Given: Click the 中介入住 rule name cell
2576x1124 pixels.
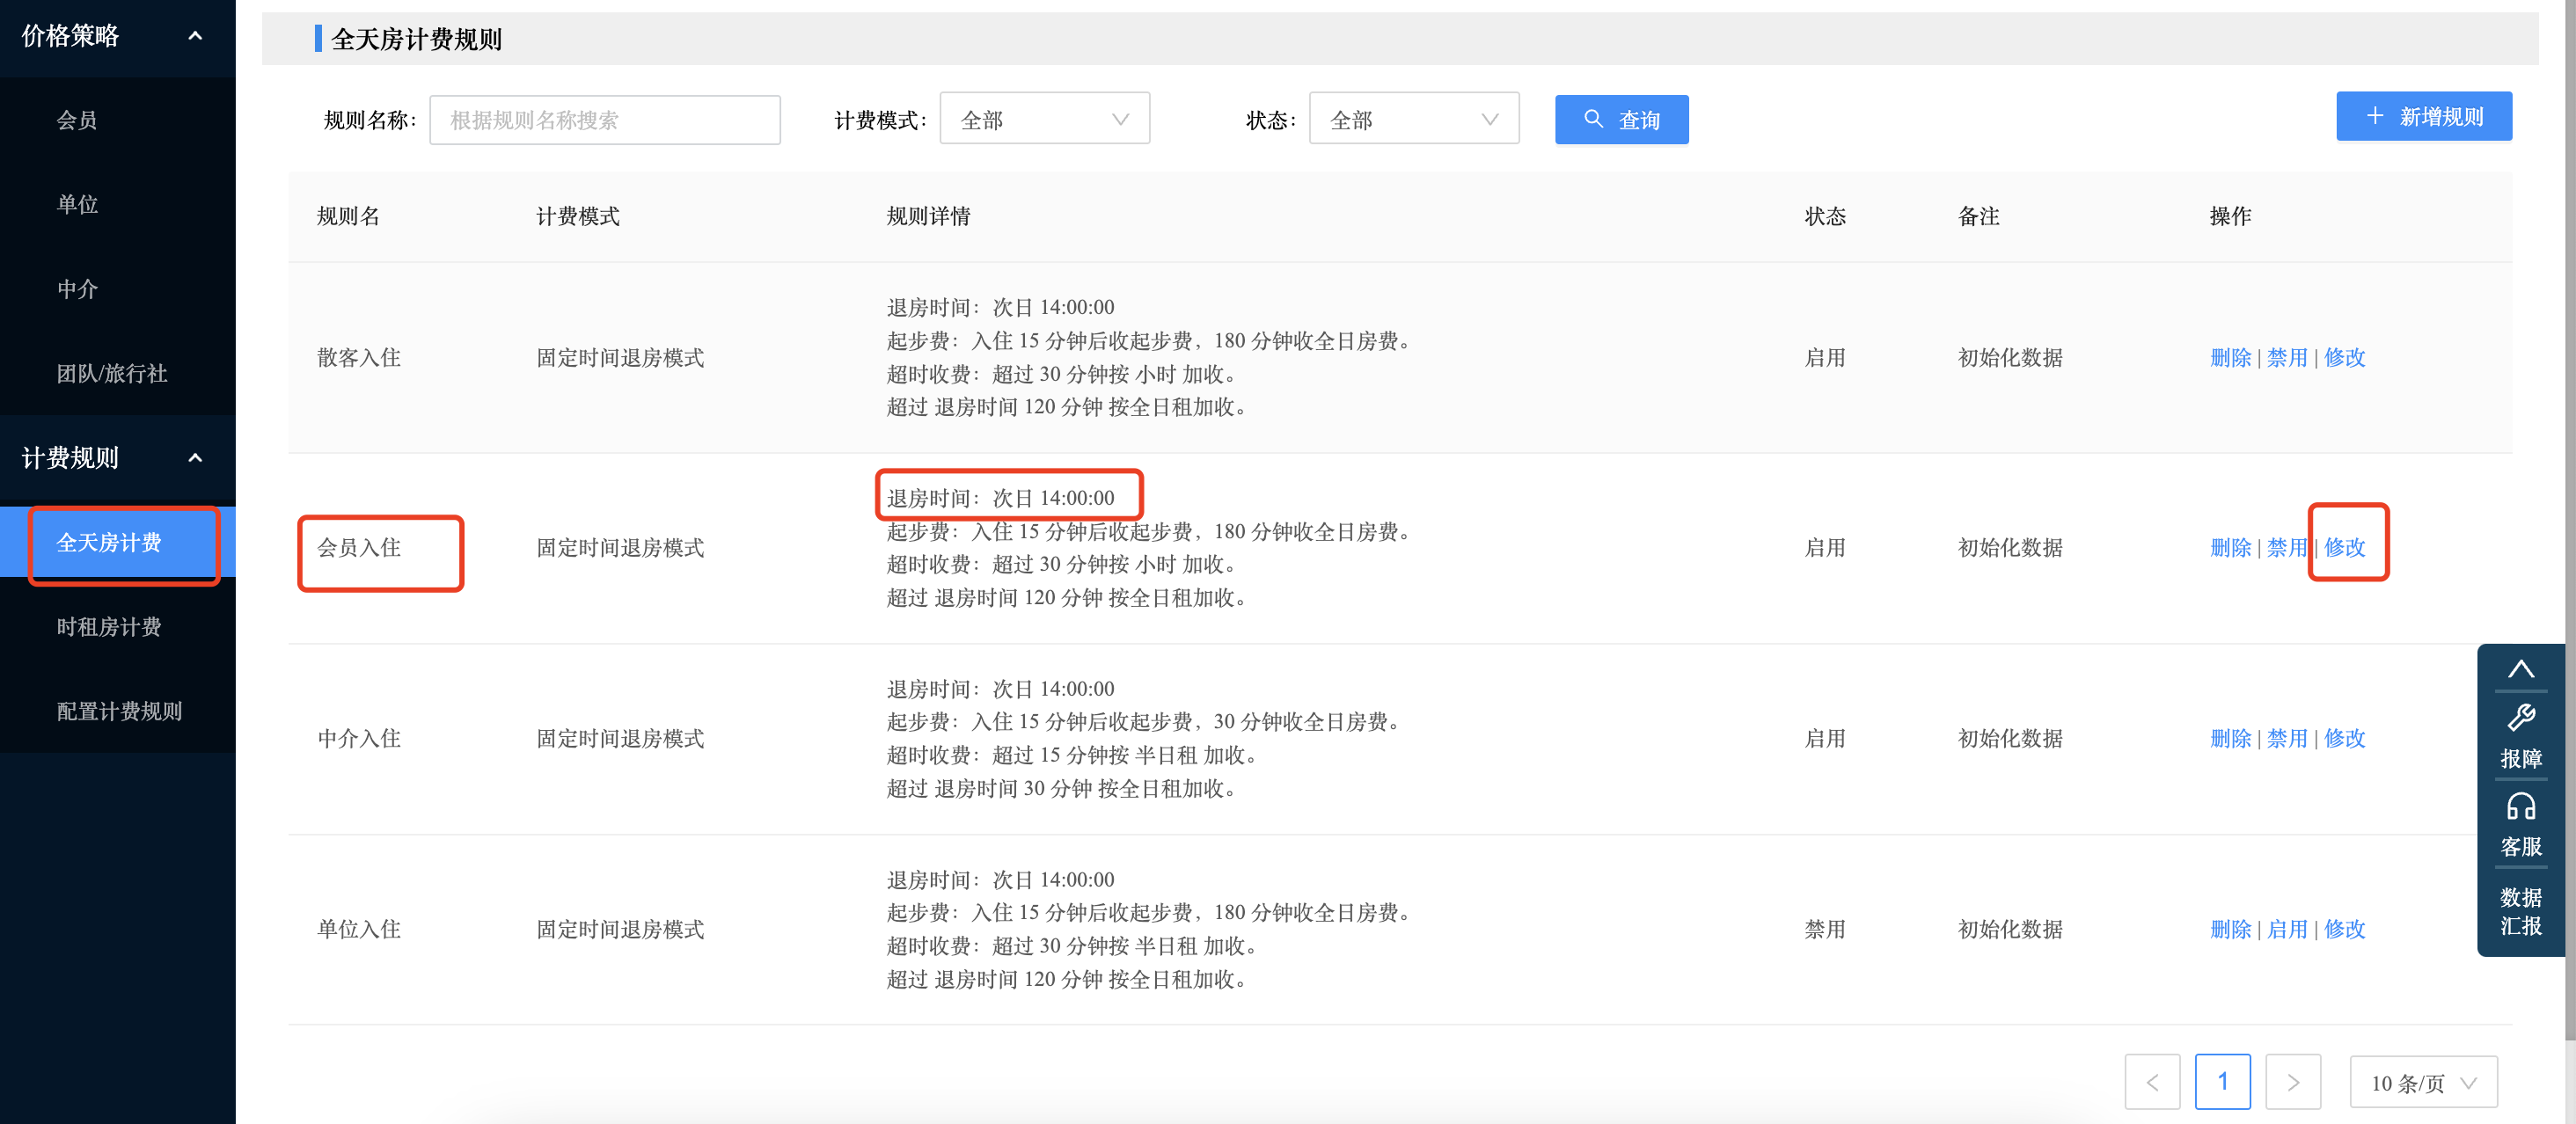Looking at the screenshot, I should point(359,738).
